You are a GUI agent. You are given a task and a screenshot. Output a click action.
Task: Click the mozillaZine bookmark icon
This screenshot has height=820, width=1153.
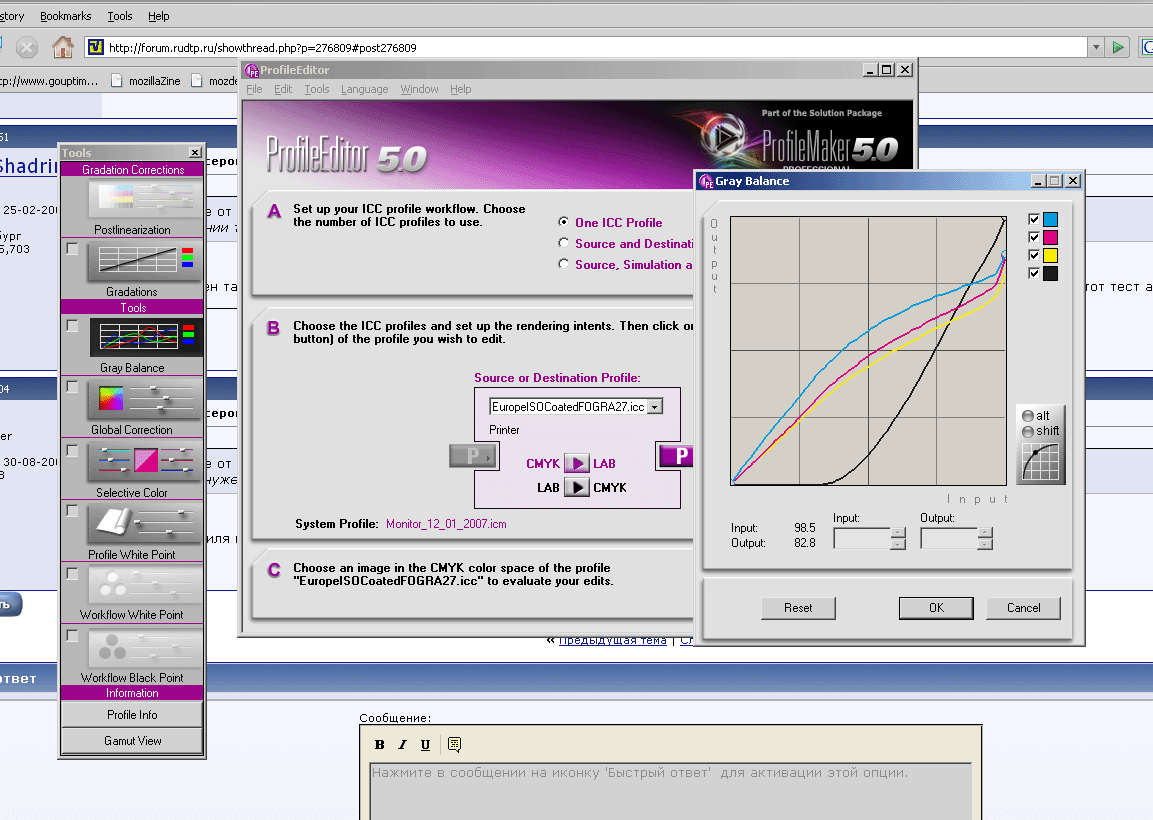coord(116,81)
